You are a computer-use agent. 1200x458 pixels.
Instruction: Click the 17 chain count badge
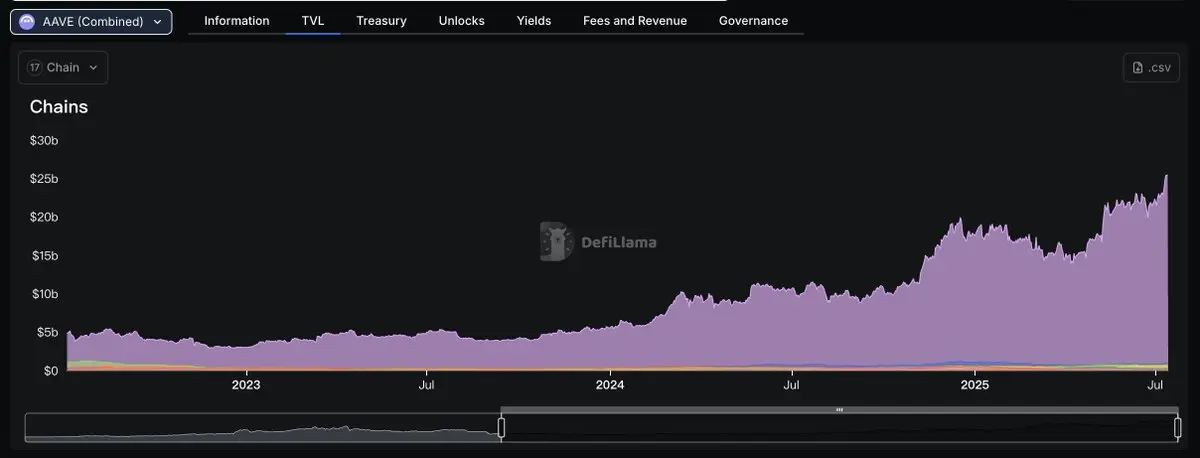(35, 68)
